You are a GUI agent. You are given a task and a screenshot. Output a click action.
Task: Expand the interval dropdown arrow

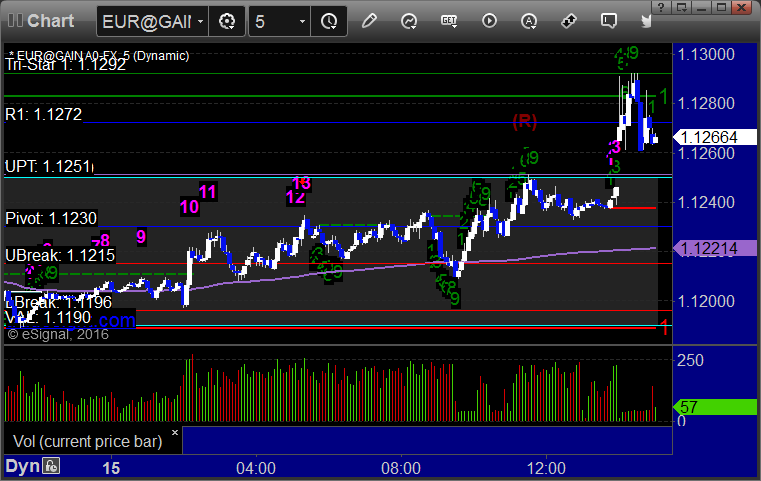coord(302,21)
